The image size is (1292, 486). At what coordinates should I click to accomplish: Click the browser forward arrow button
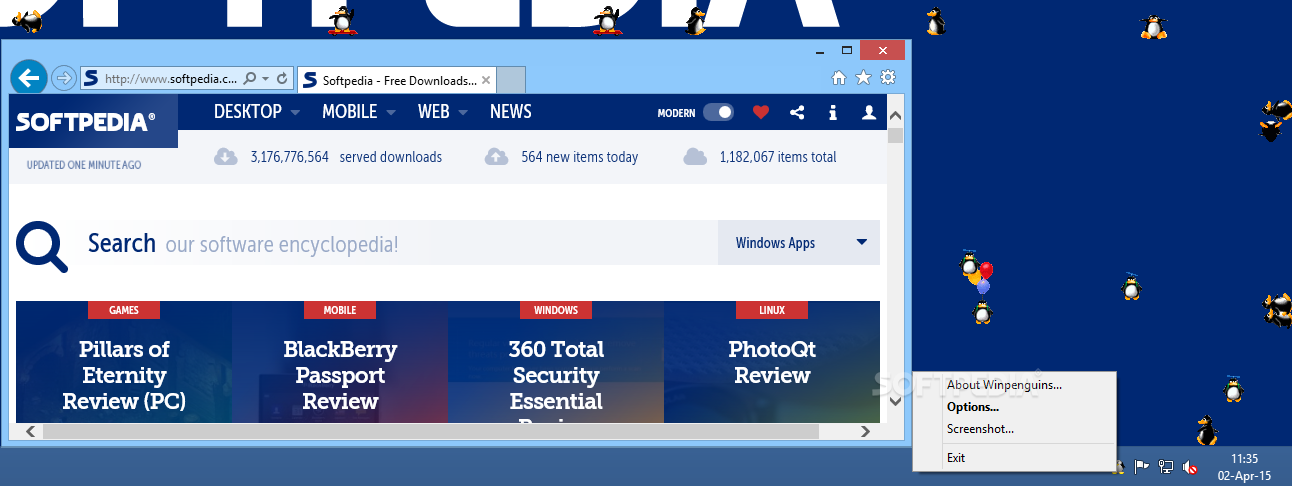pyautogui.click(x=63, y=77)
